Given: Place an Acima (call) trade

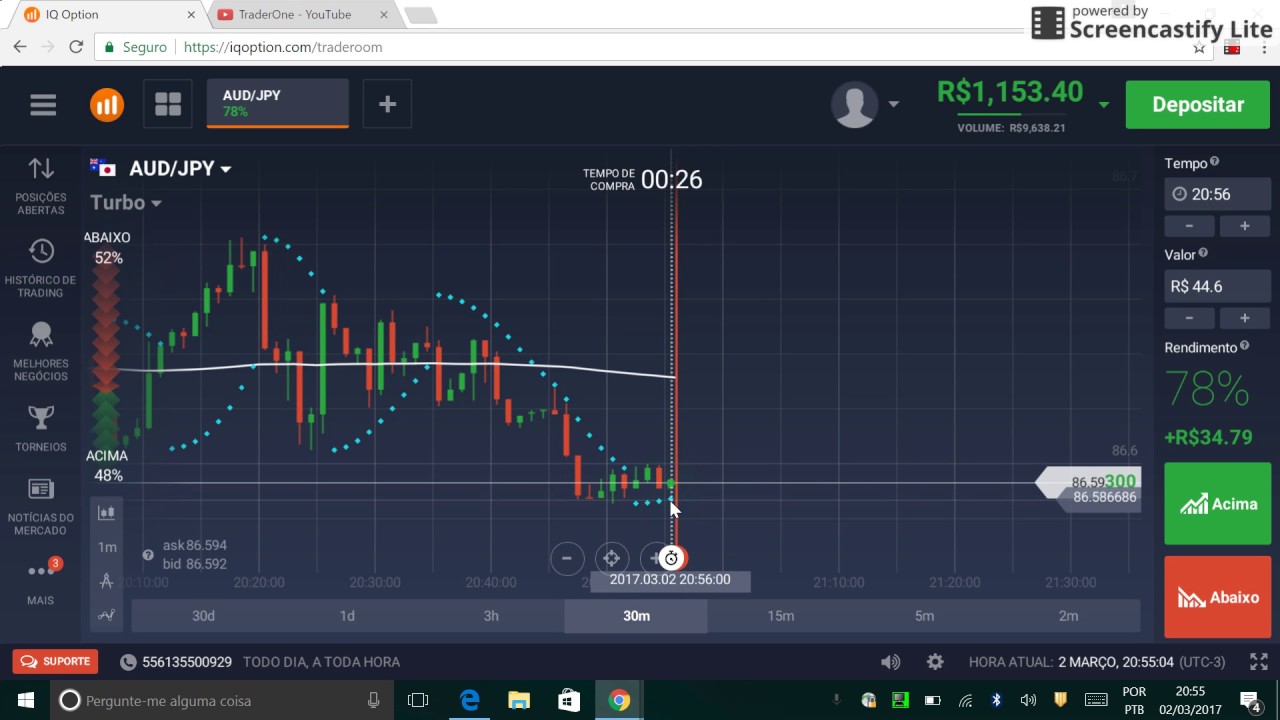Looking at the screenshot, I should 1217,504.
